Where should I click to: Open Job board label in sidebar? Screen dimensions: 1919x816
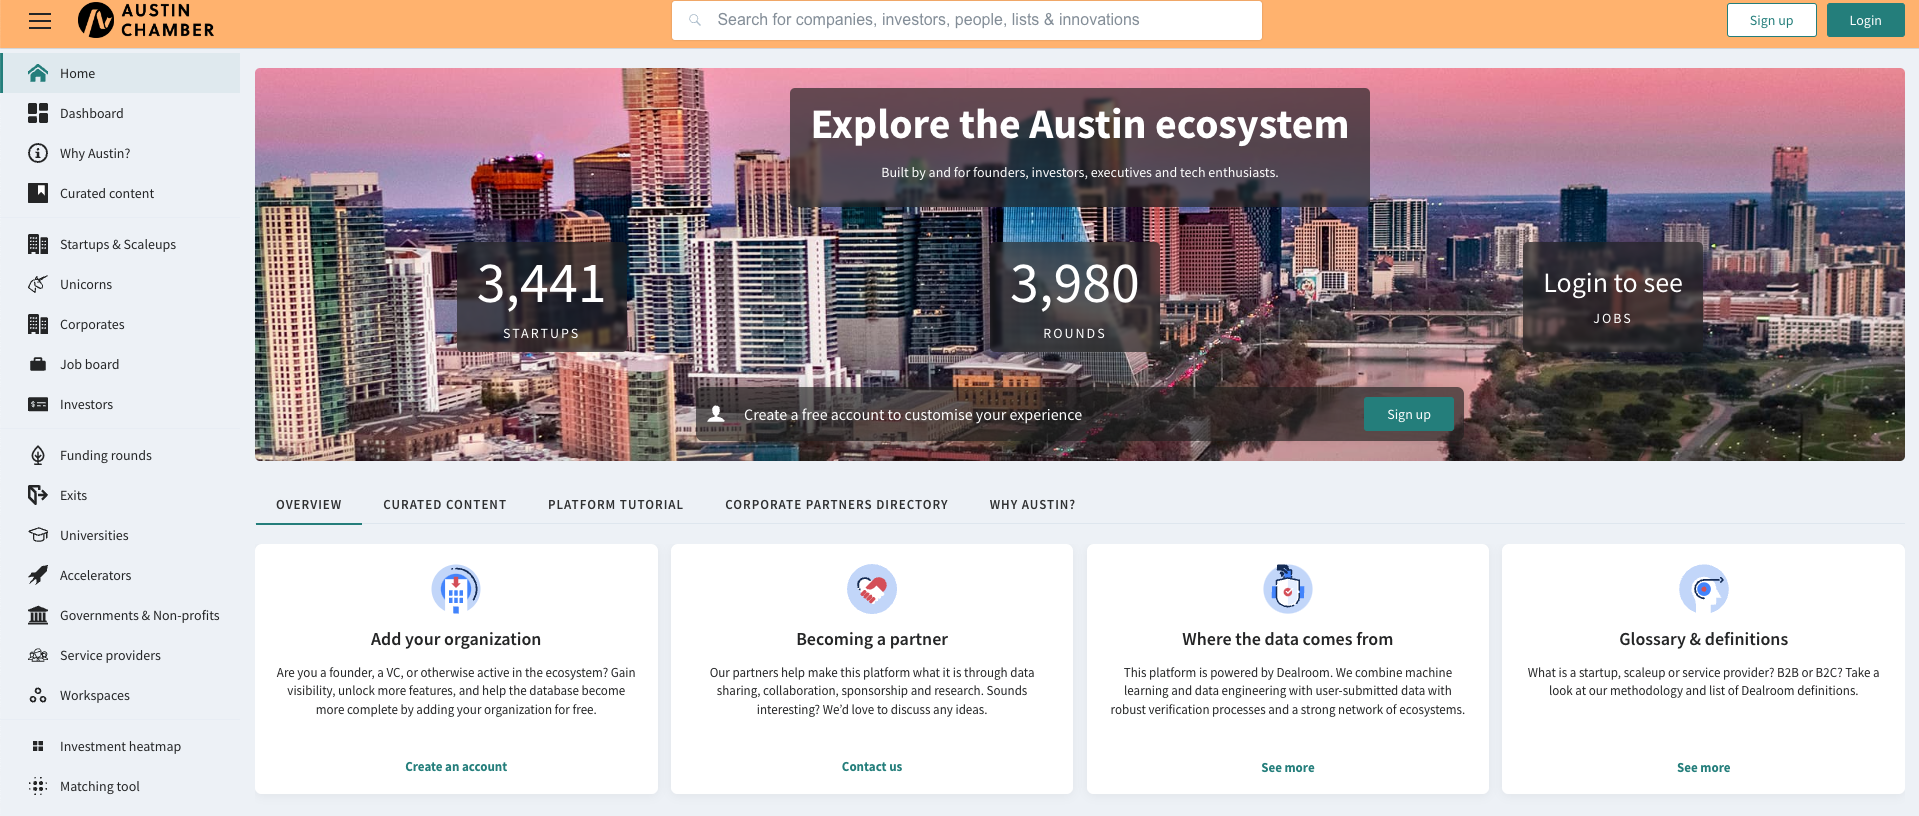click(x=89, y=364)
